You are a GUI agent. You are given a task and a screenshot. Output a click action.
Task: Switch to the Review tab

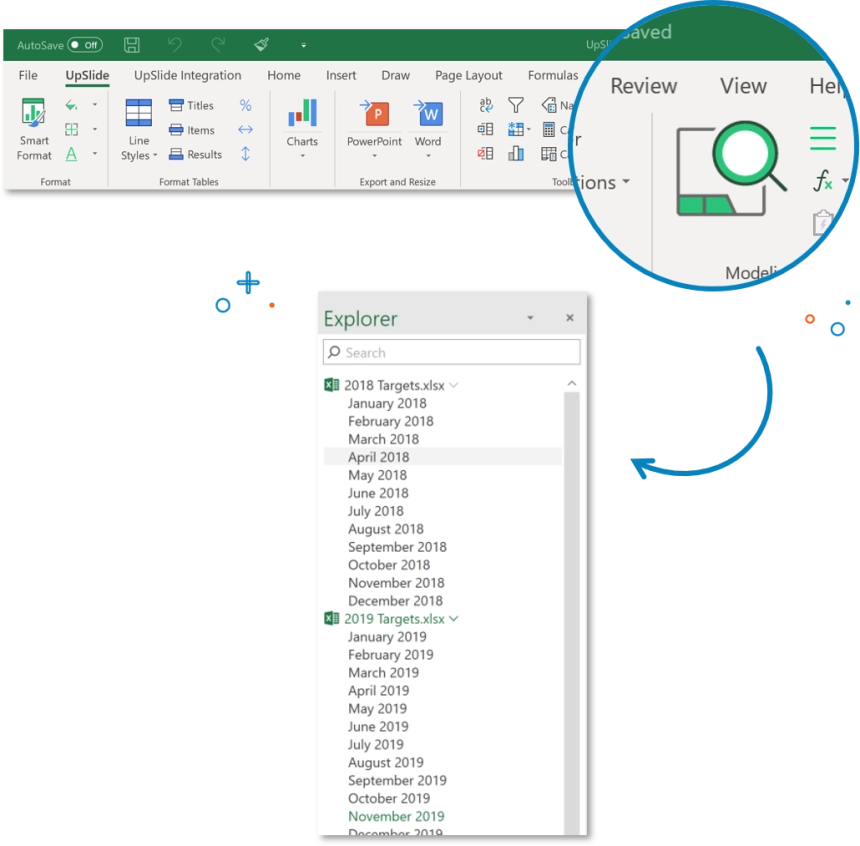(643, 86)
